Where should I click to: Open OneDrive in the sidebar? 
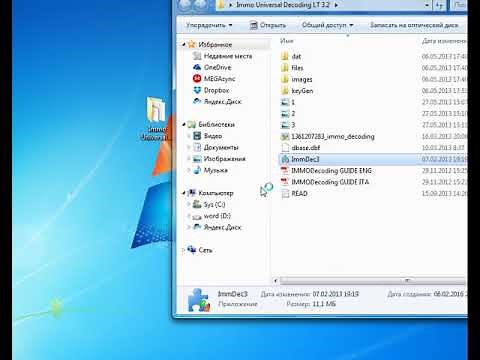(x=217, y=67)
